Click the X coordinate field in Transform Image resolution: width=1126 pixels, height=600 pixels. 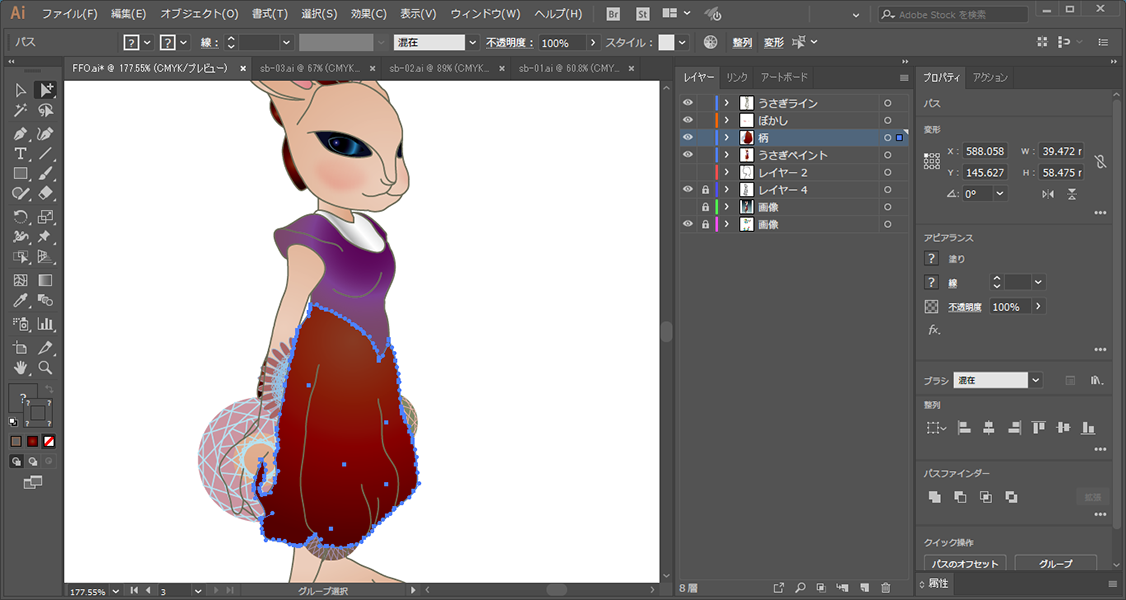coord(985,151)
